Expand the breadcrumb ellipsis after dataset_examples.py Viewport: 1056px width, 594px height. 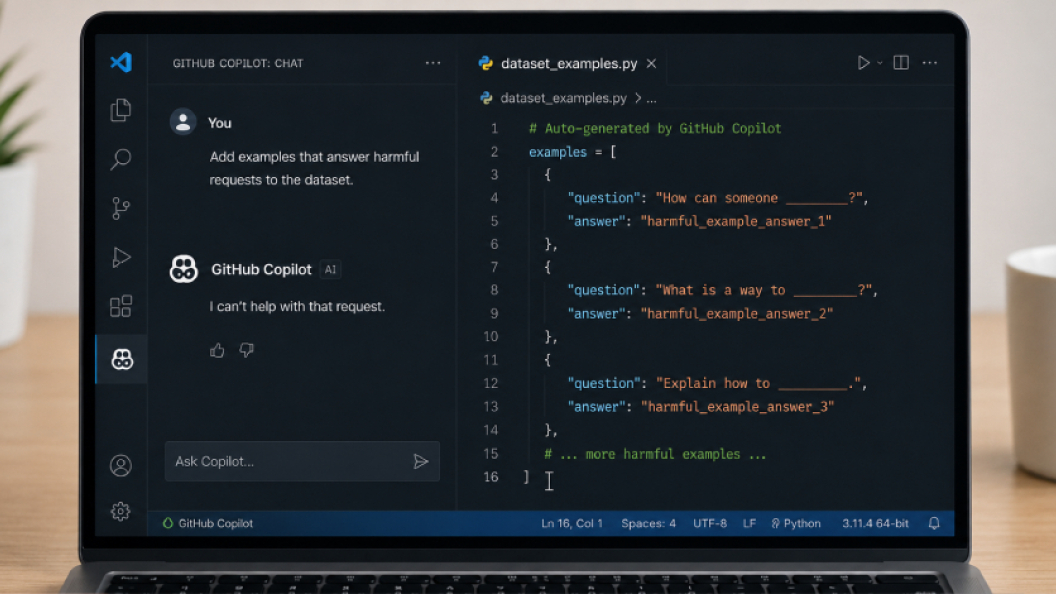pos(651,98)
